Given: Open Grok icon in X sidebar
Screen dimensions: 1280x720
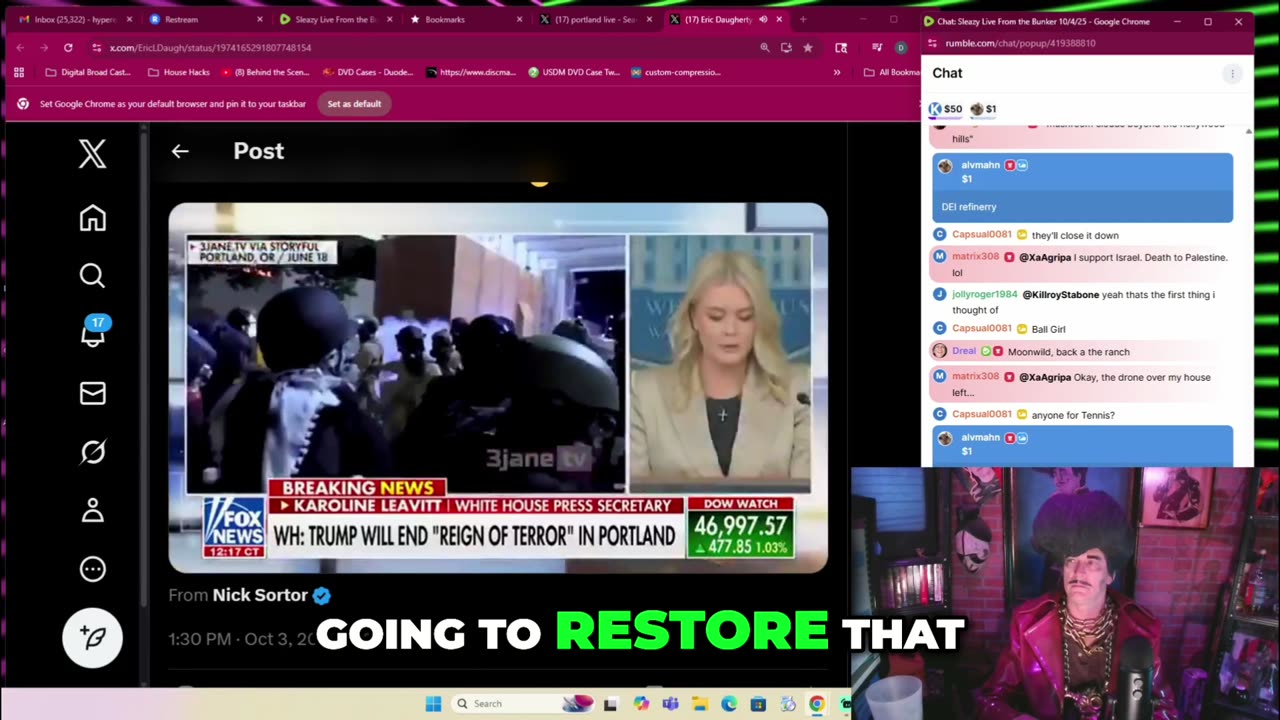Looking at the screenshot, I should tap(92, 452).
